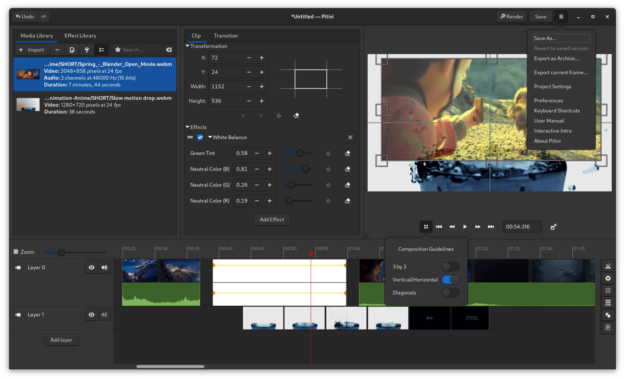This screenshot has height=379, width=625.
Task: Click the Undo button in header
Action: (25, 17)
